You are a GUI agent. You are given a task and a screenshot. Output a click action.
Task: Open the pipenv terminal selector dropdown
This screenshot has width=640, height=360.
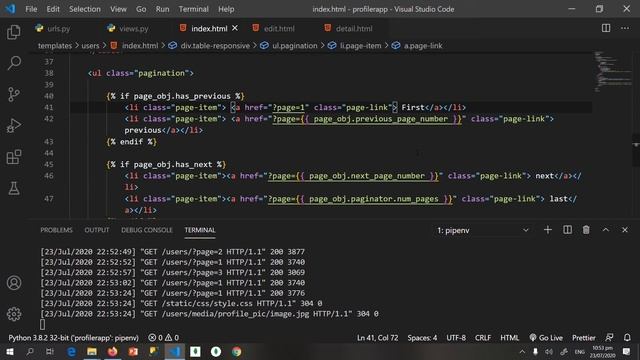point(483,231)
